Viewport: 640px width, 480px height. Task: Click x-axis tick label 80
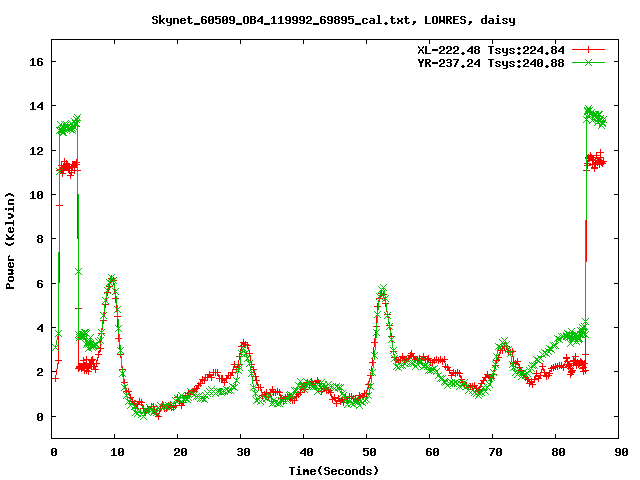coord(558,452)
